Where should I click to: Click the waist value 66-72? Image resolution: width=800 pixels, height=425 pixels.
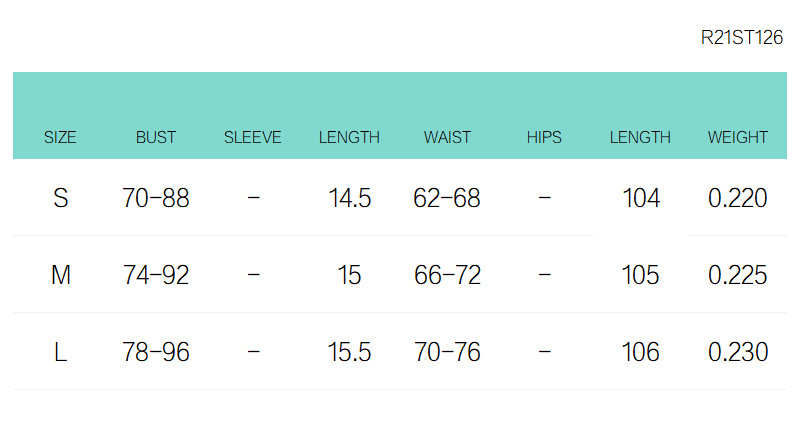pos(447,275)
